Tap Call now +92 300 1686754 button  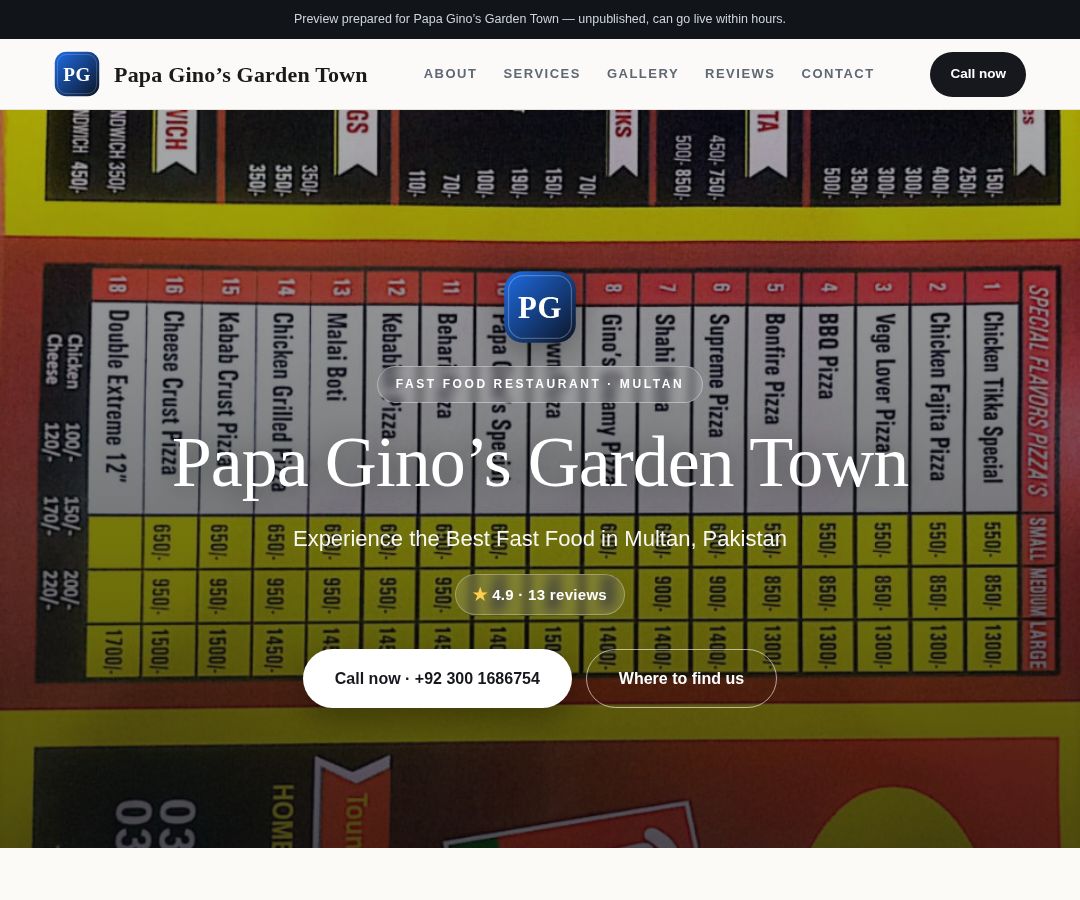(437, 678)
